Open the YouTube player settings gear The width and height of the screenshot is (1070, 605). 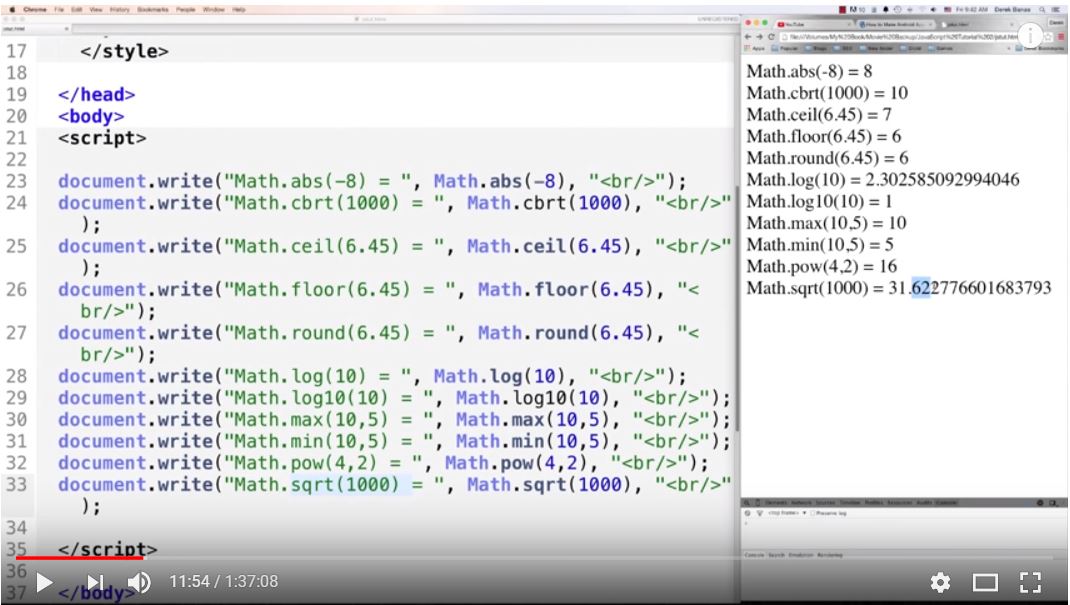[x=940, y=582]
